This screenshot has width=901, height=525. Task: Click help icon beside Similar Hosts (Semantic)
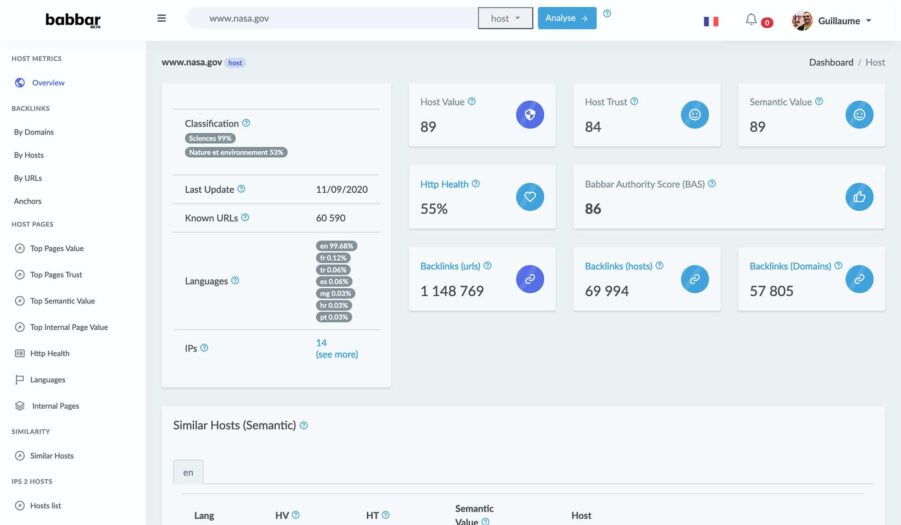303,426
